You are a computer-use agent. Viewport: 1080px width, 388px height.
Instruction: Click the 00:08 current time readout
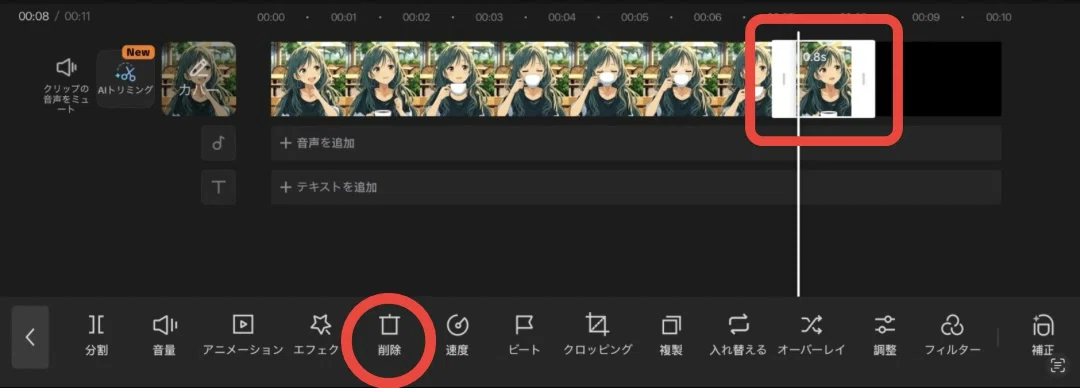coord(33,16)
